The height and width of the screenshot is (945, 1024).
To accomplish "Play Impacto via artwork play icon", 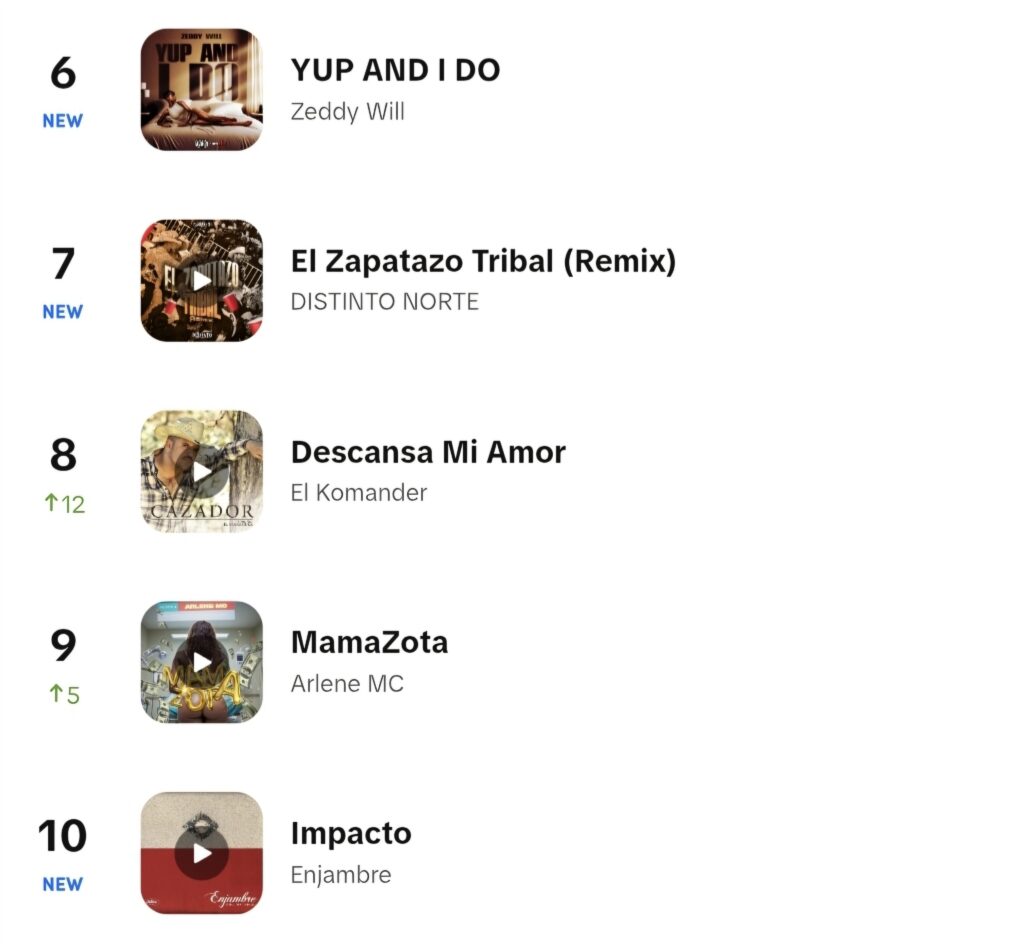I will pos(202,854).
